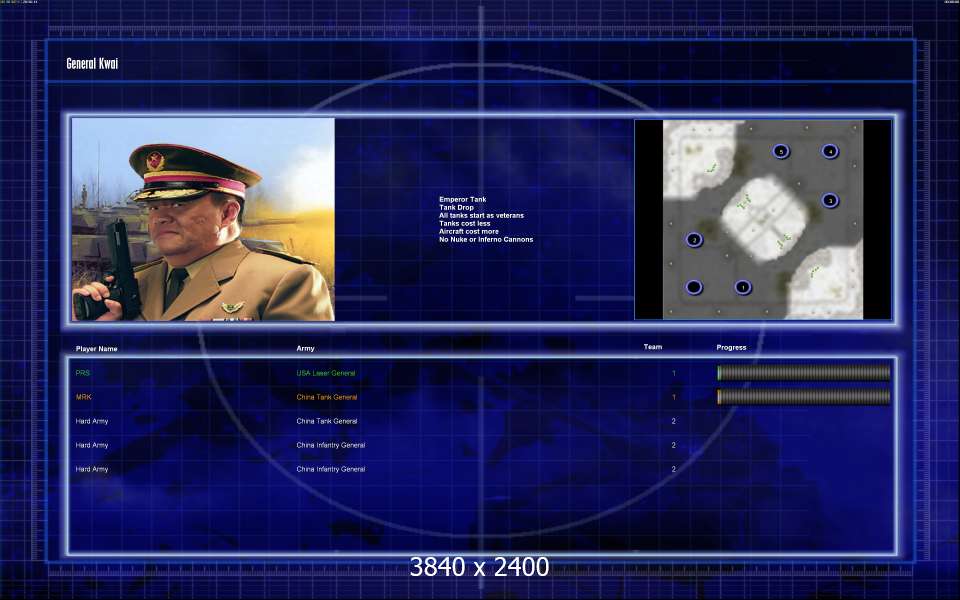Click the 'Aircraft cost more' line

pos(468,231)
